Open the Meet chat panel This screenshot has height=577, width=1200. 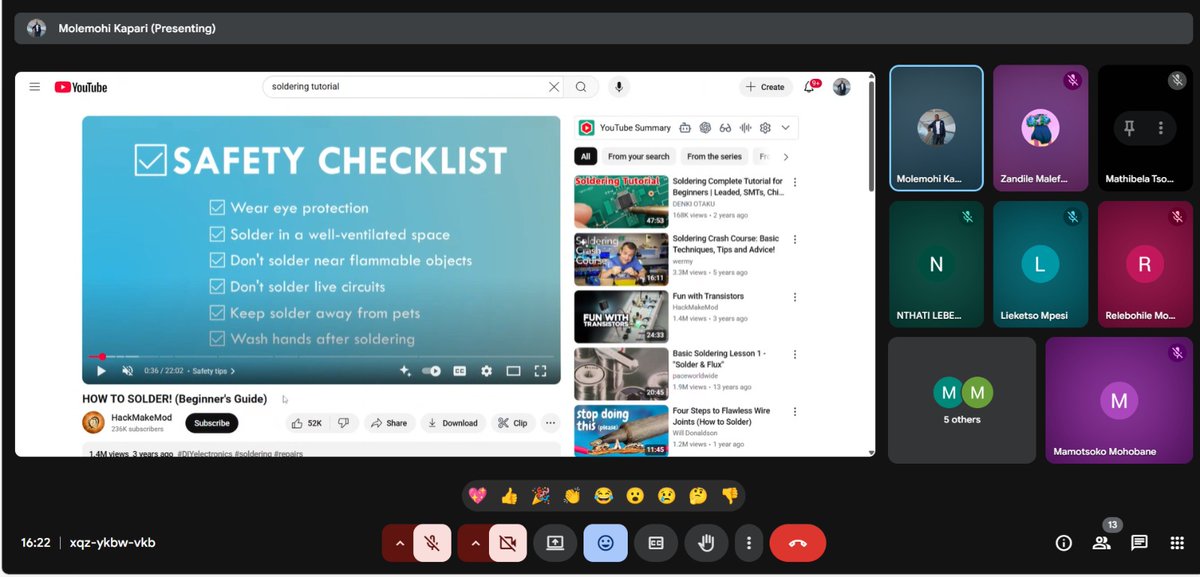coord(1139,543)
